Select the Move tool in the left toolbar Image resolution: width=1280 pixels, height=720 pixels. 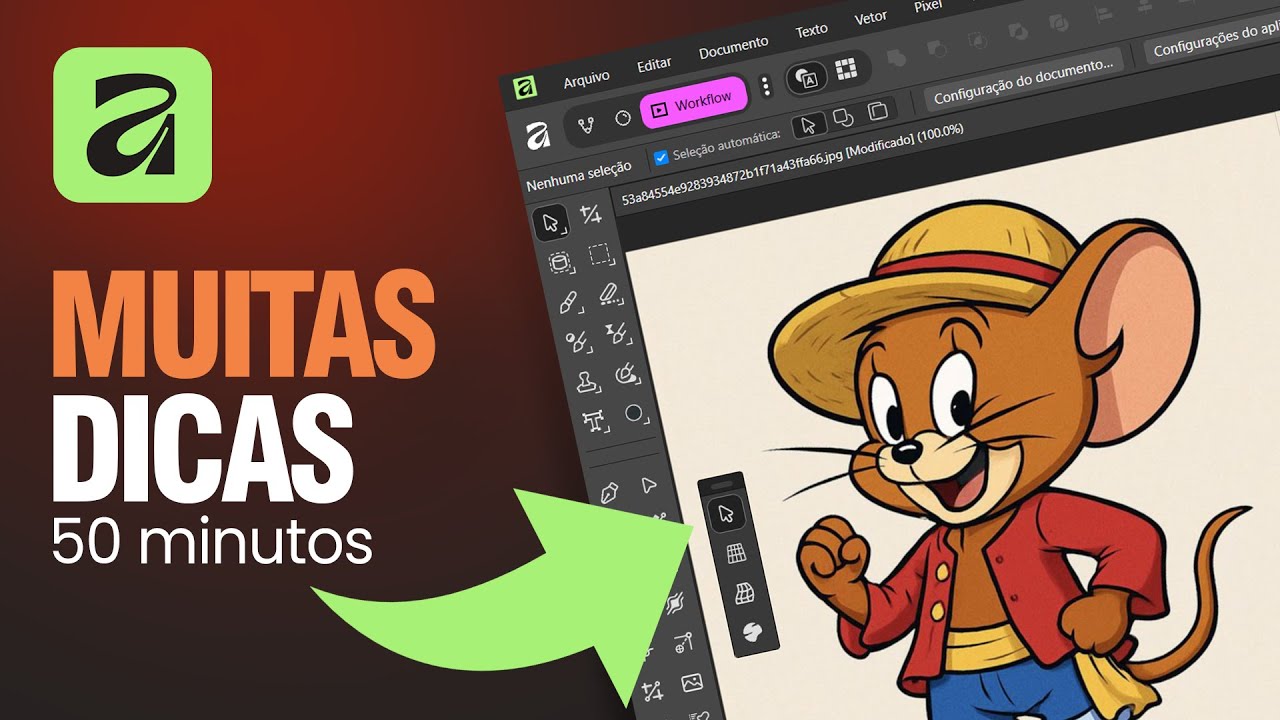(550, 222)
